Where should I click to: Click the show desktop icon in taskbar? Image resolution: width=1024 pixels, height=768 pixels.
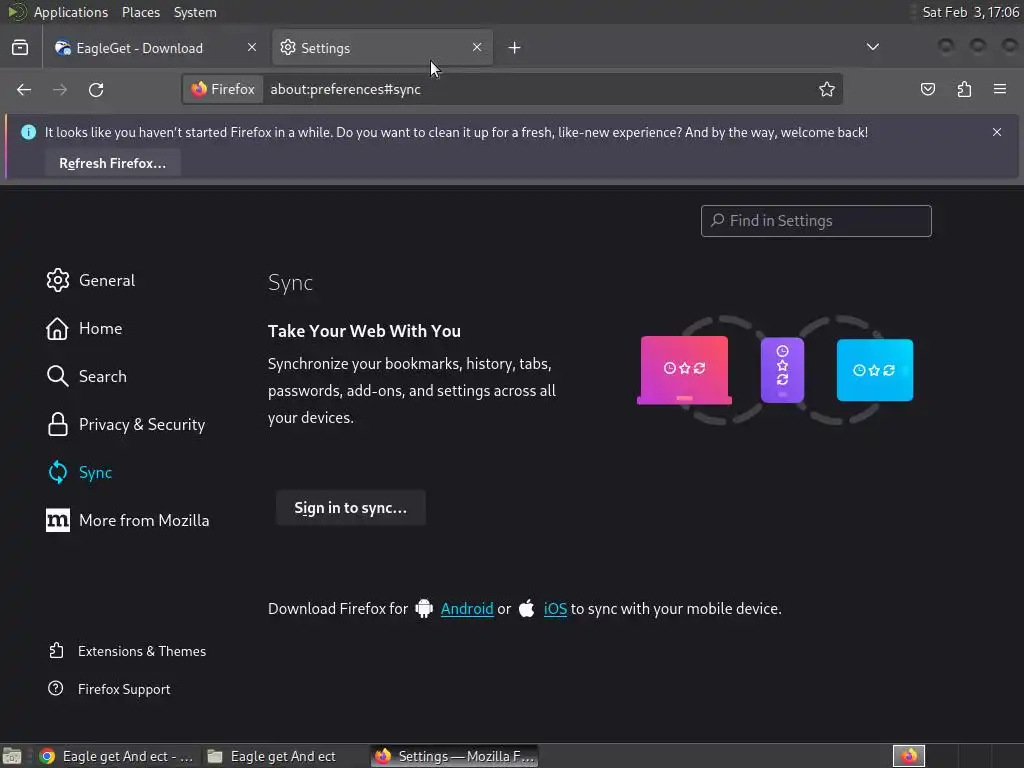click(x=12, y=756)
